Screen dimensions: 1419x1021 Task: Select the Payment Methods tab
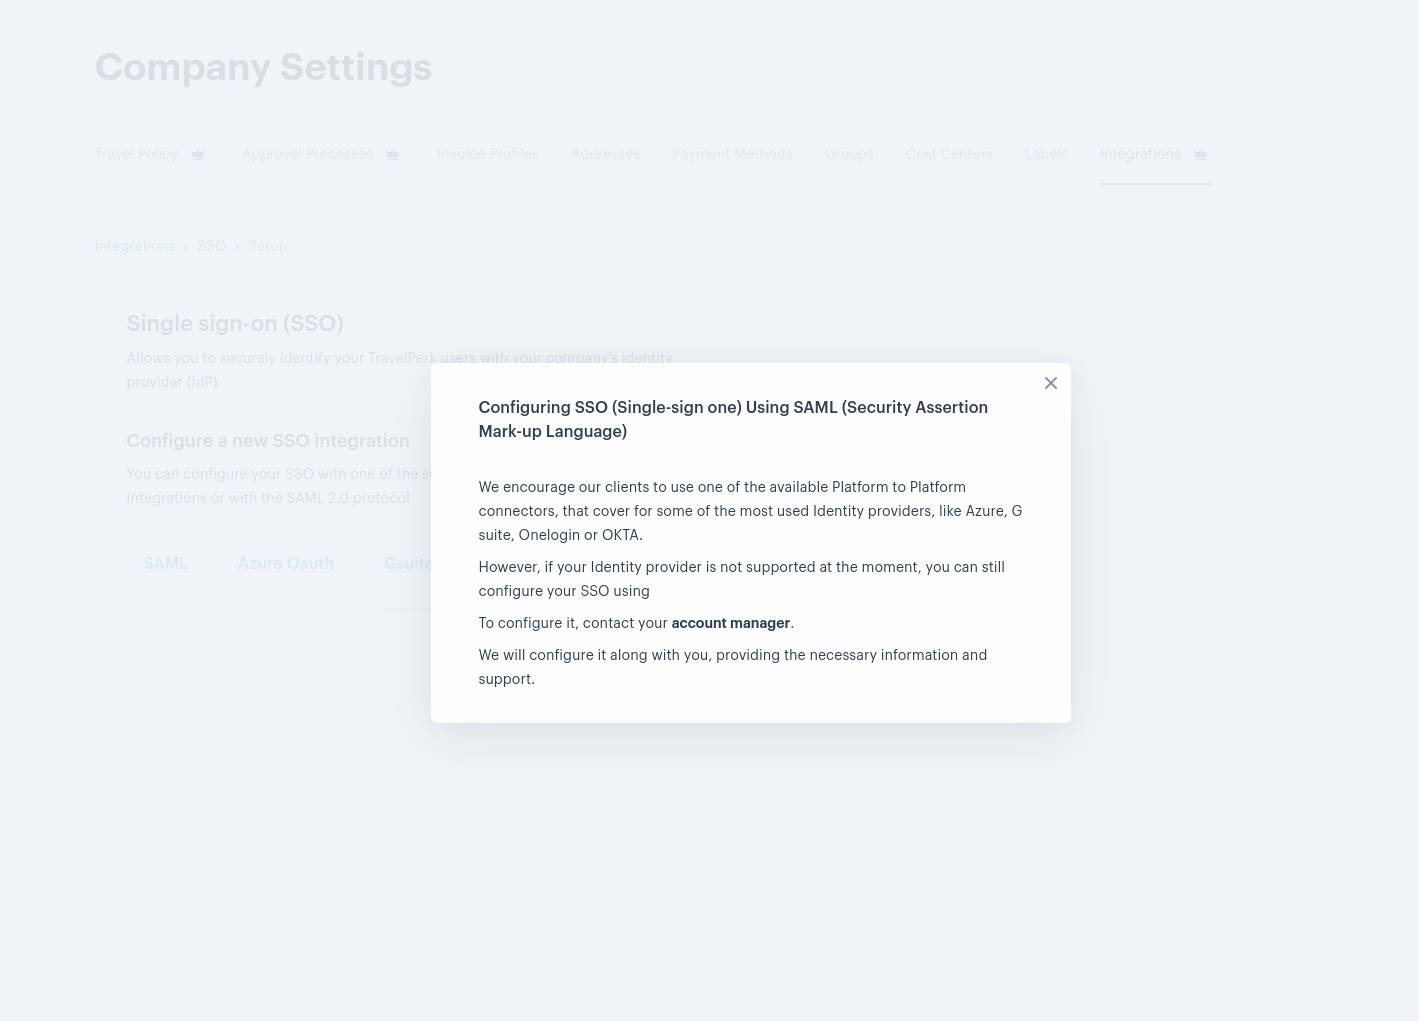pos(732,154)
